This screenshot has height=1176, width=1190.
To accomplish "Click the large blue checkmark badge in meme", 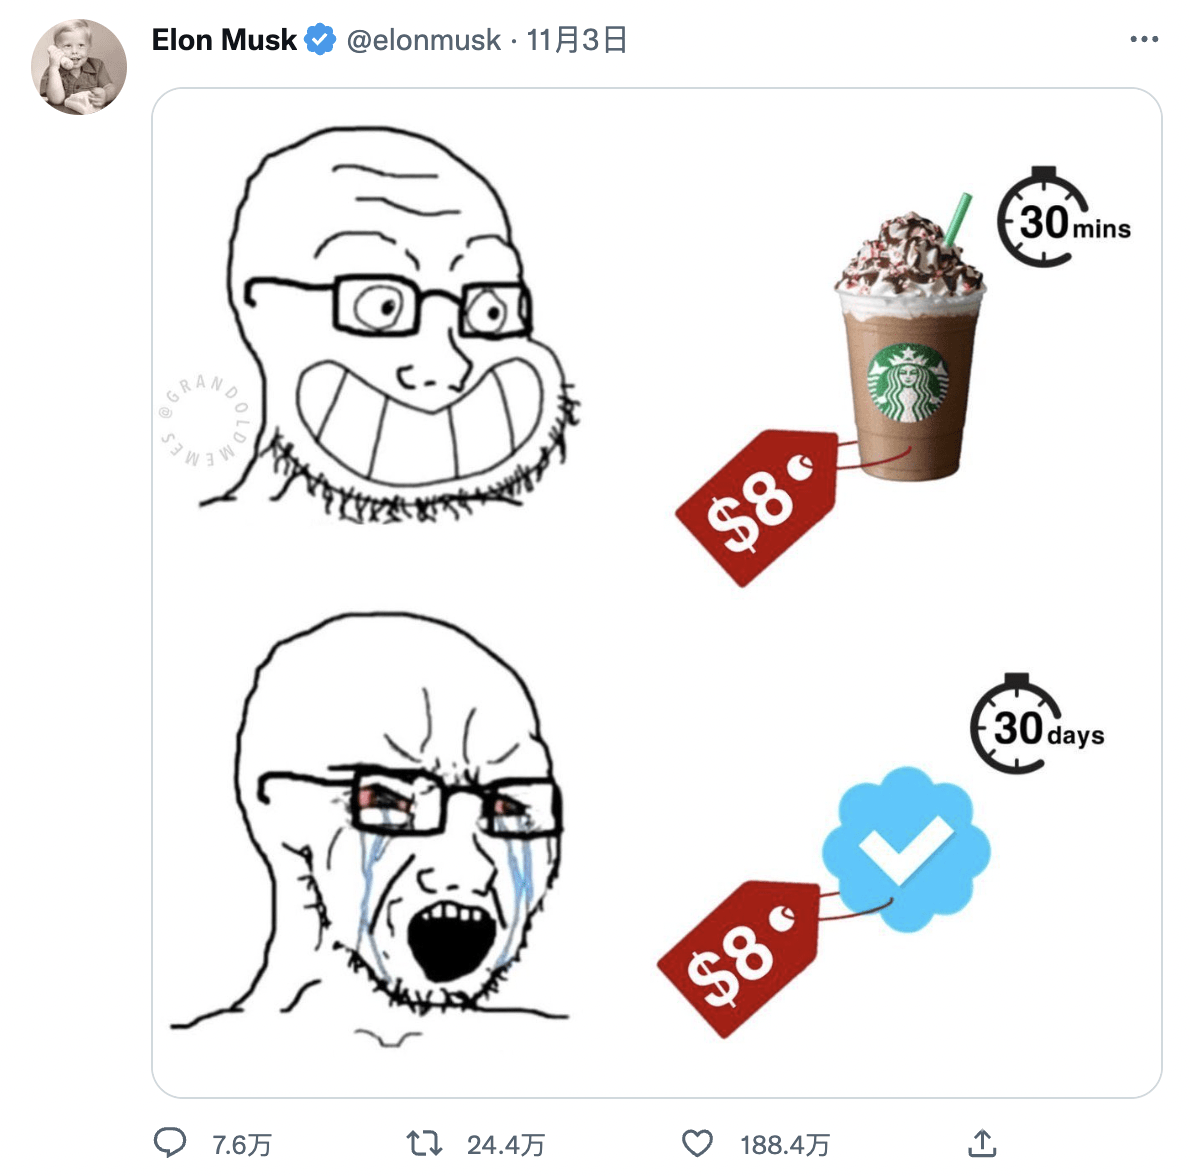I will tap(906, 850).
